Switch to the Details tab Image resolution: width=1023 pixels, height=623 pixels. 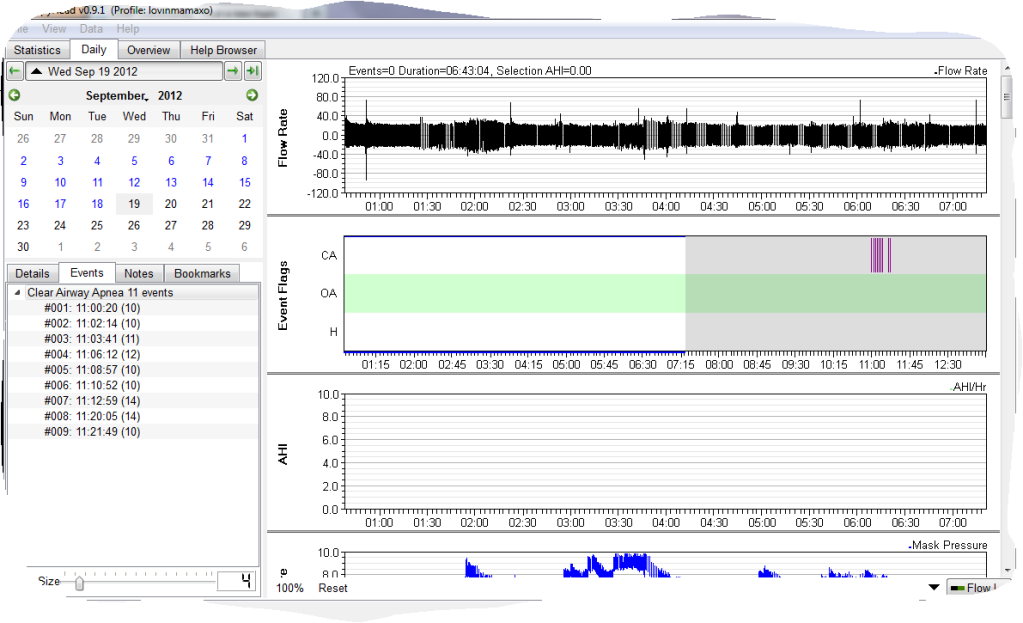(x=33, y=273)
